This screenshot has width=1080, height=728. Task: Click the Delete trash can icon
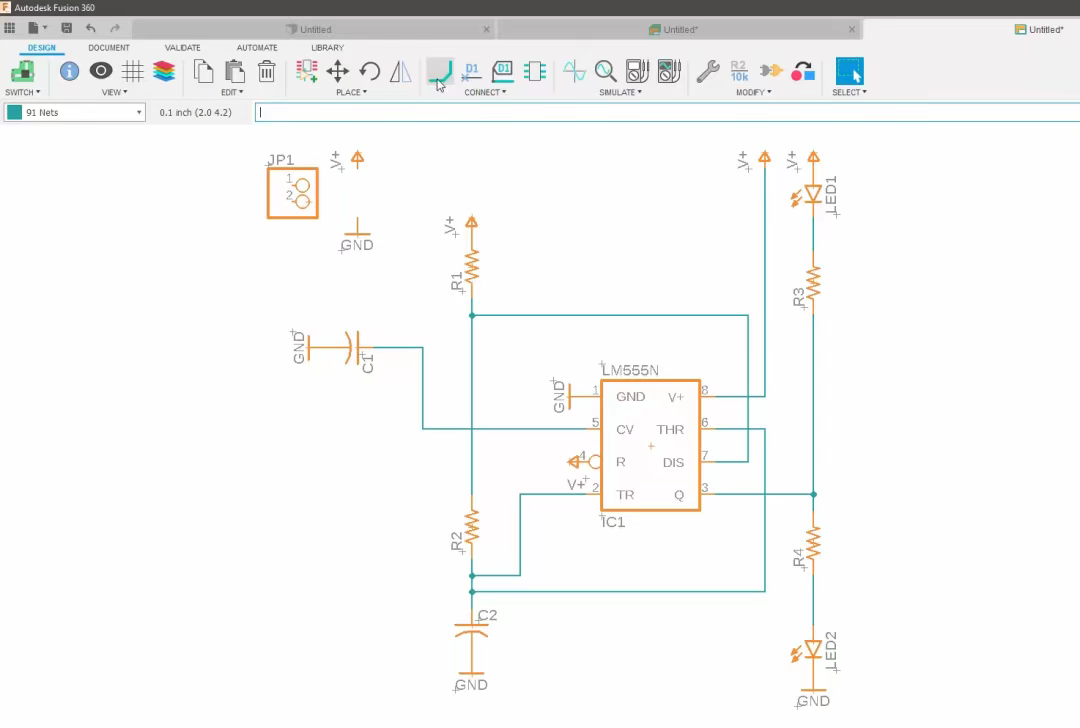[x=266, y=71]
